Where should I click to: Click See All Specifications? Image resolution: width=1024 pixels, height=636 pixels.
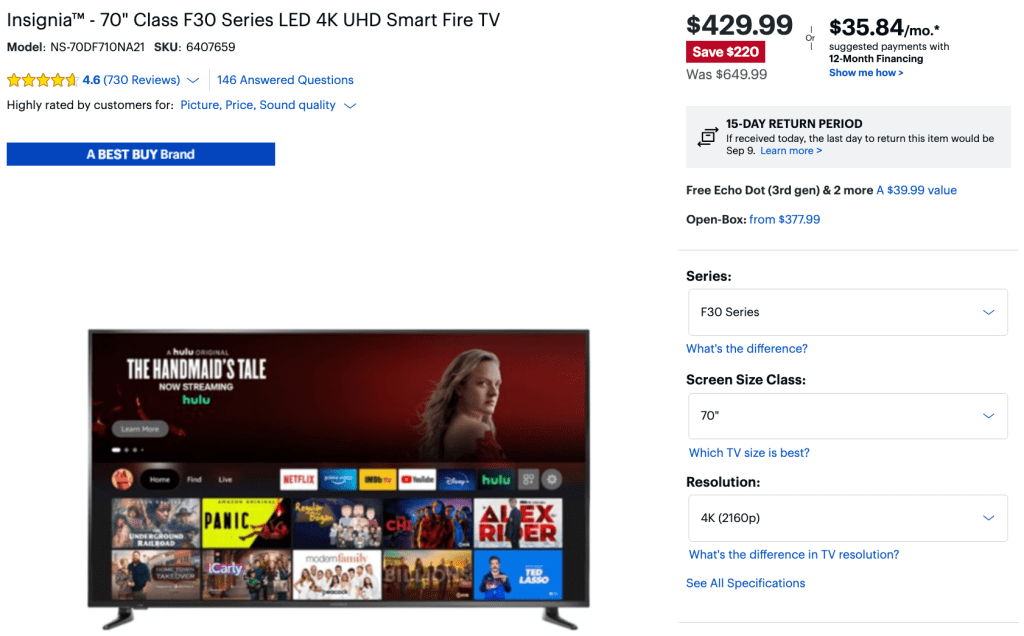(745, 583)
